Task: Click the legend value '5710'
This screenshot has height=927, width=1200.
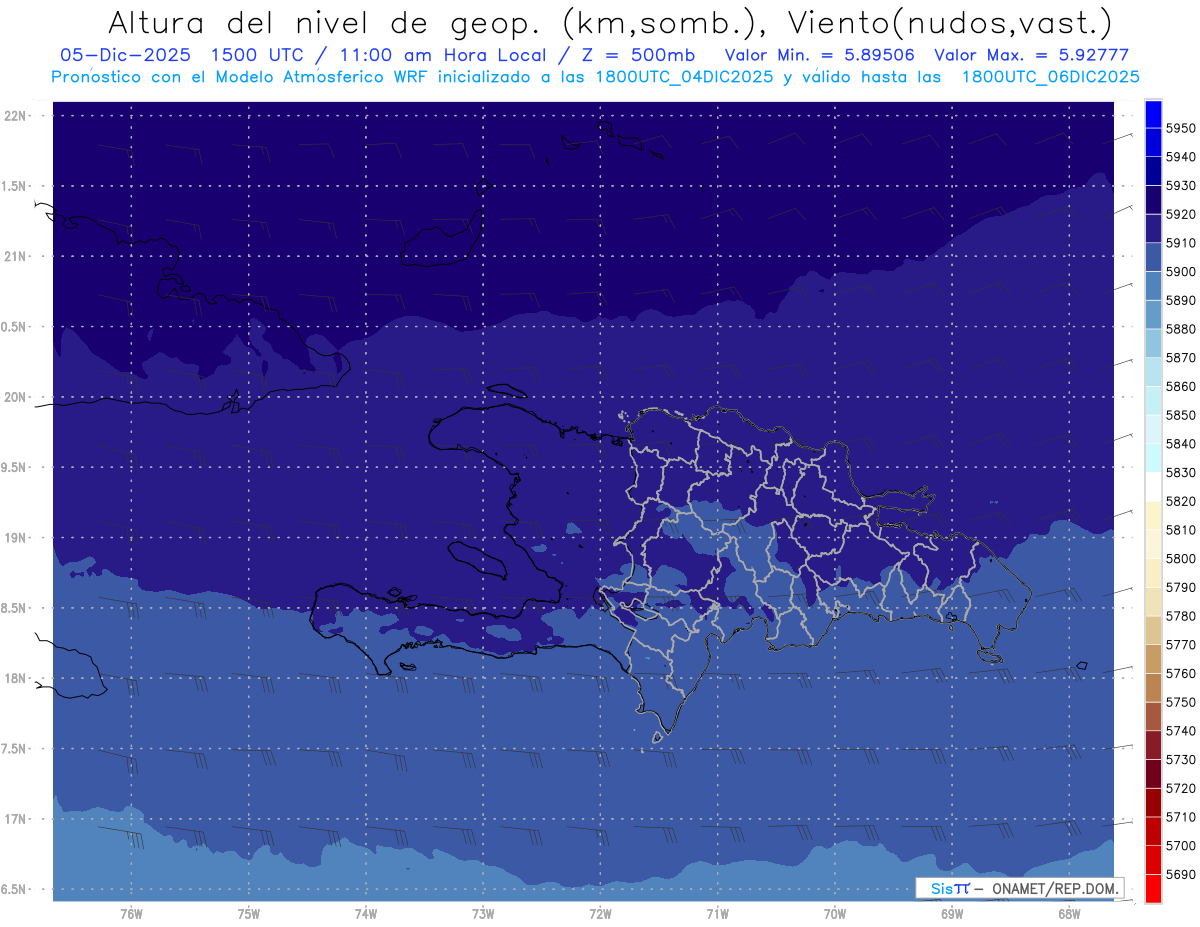Action: pyautogui.click(x=1181, y=816)
